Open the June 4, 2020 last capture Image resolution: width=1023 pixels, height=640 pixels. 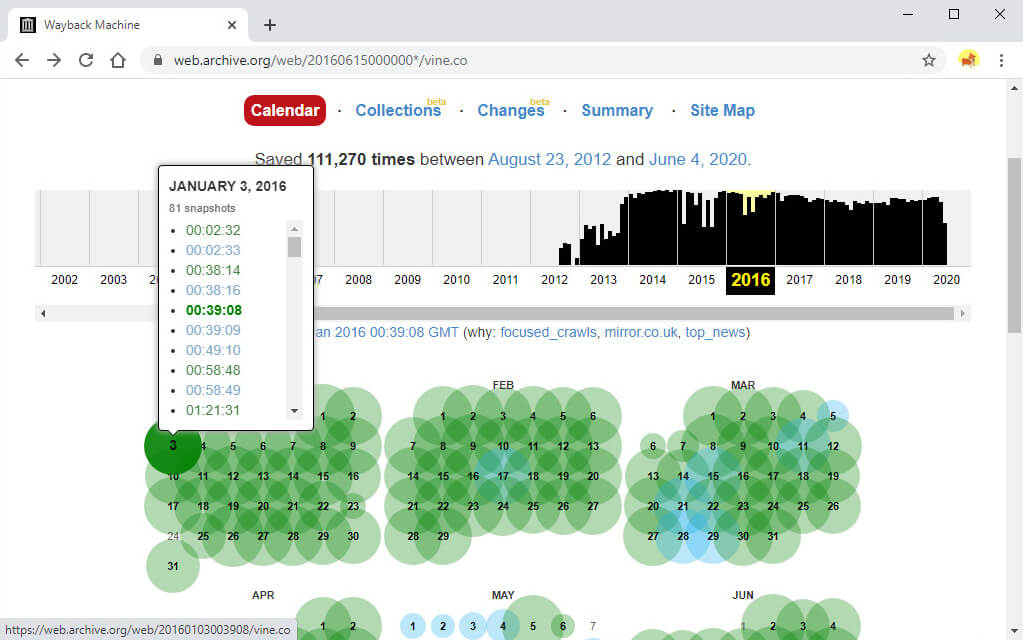tap(697, 159)
